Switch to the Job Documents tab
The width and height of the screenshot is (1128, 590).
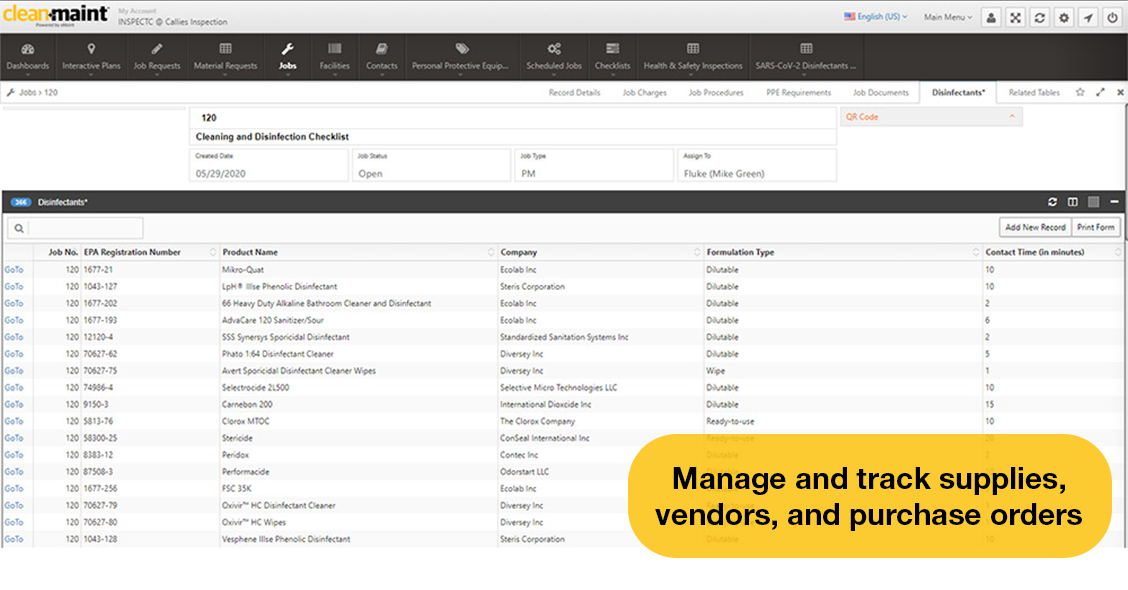click(881, 92)
